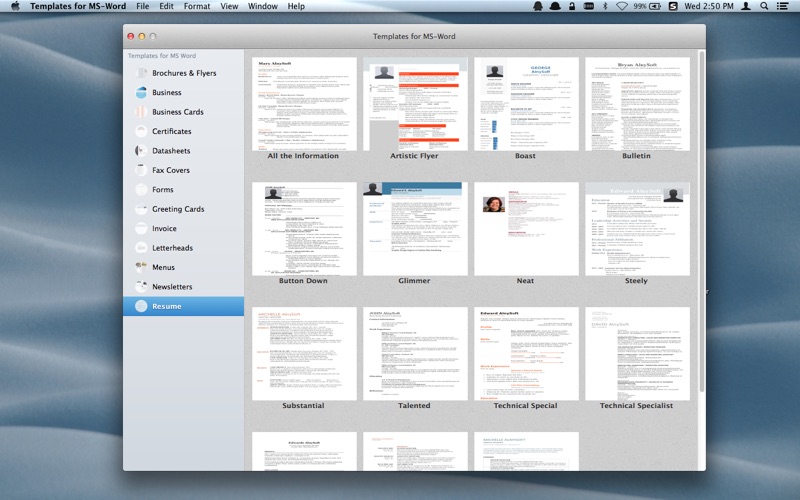Screen dimensions: 800x500
Task: Select the All the Information resume template
Action: (304, 104)
